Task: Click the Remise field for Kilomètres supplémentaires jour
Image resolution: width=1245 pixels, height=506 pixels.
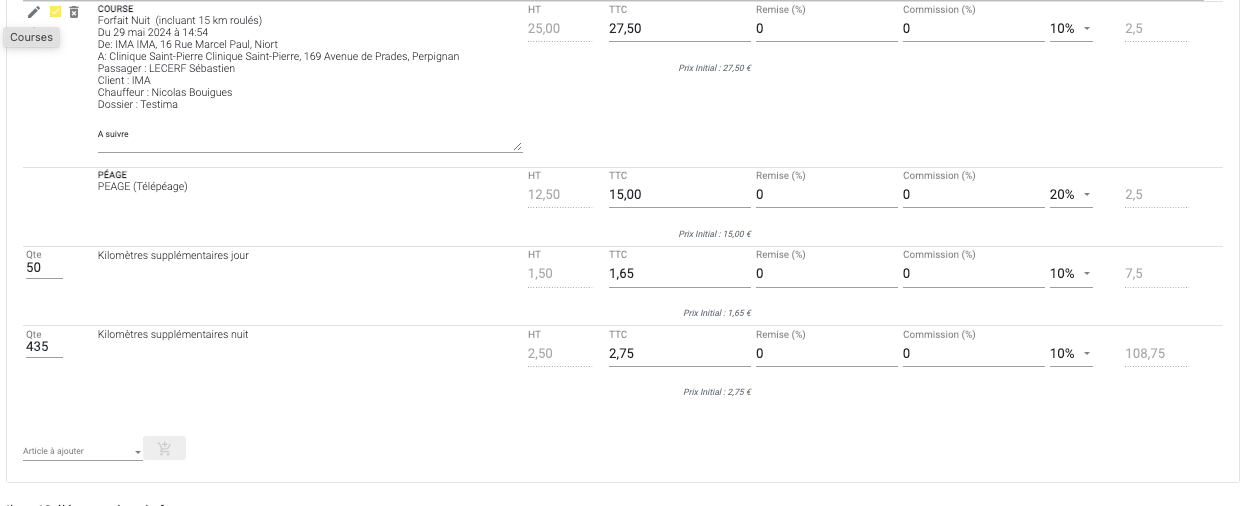Action: click(x=826, y=274)
